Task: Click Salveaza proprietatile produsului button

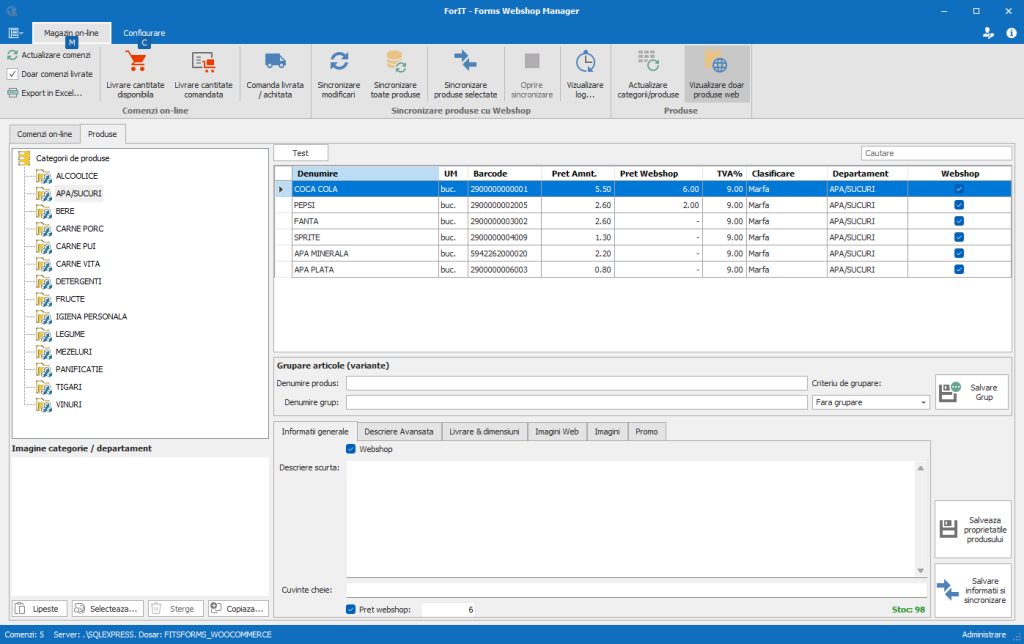Action: coord(972,529)
